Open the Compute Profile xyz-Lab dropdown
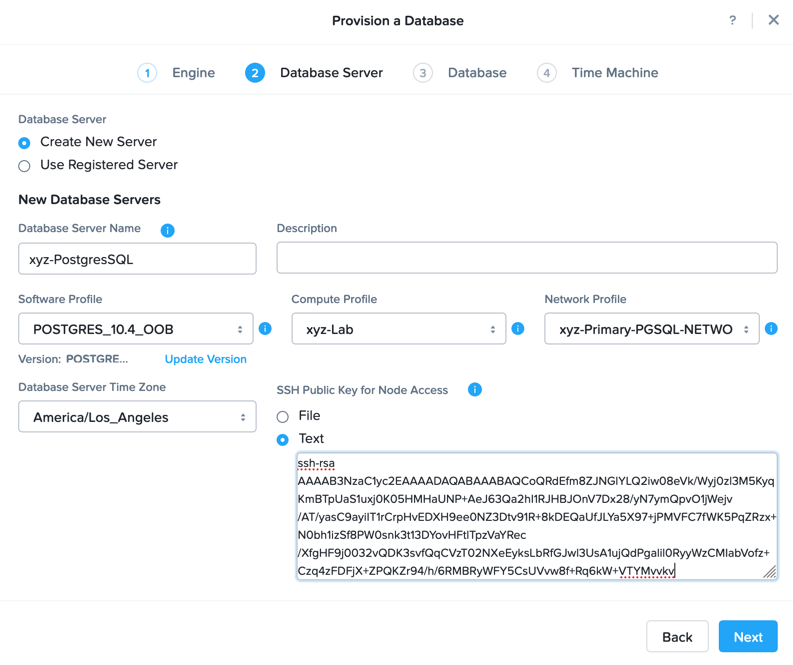Image resolution: width=793 pixels, height=665 pixels. tap(399, 329)
